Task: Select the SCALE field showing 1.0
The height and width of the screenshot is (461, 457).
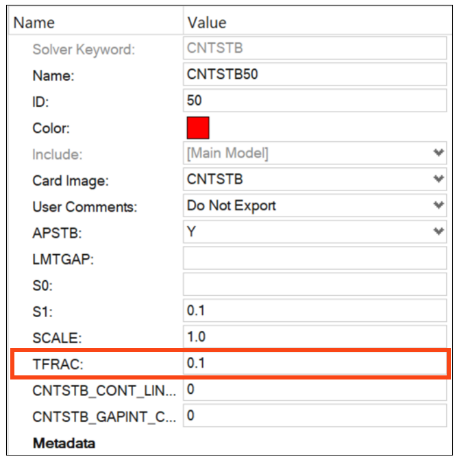Action: 315,337
